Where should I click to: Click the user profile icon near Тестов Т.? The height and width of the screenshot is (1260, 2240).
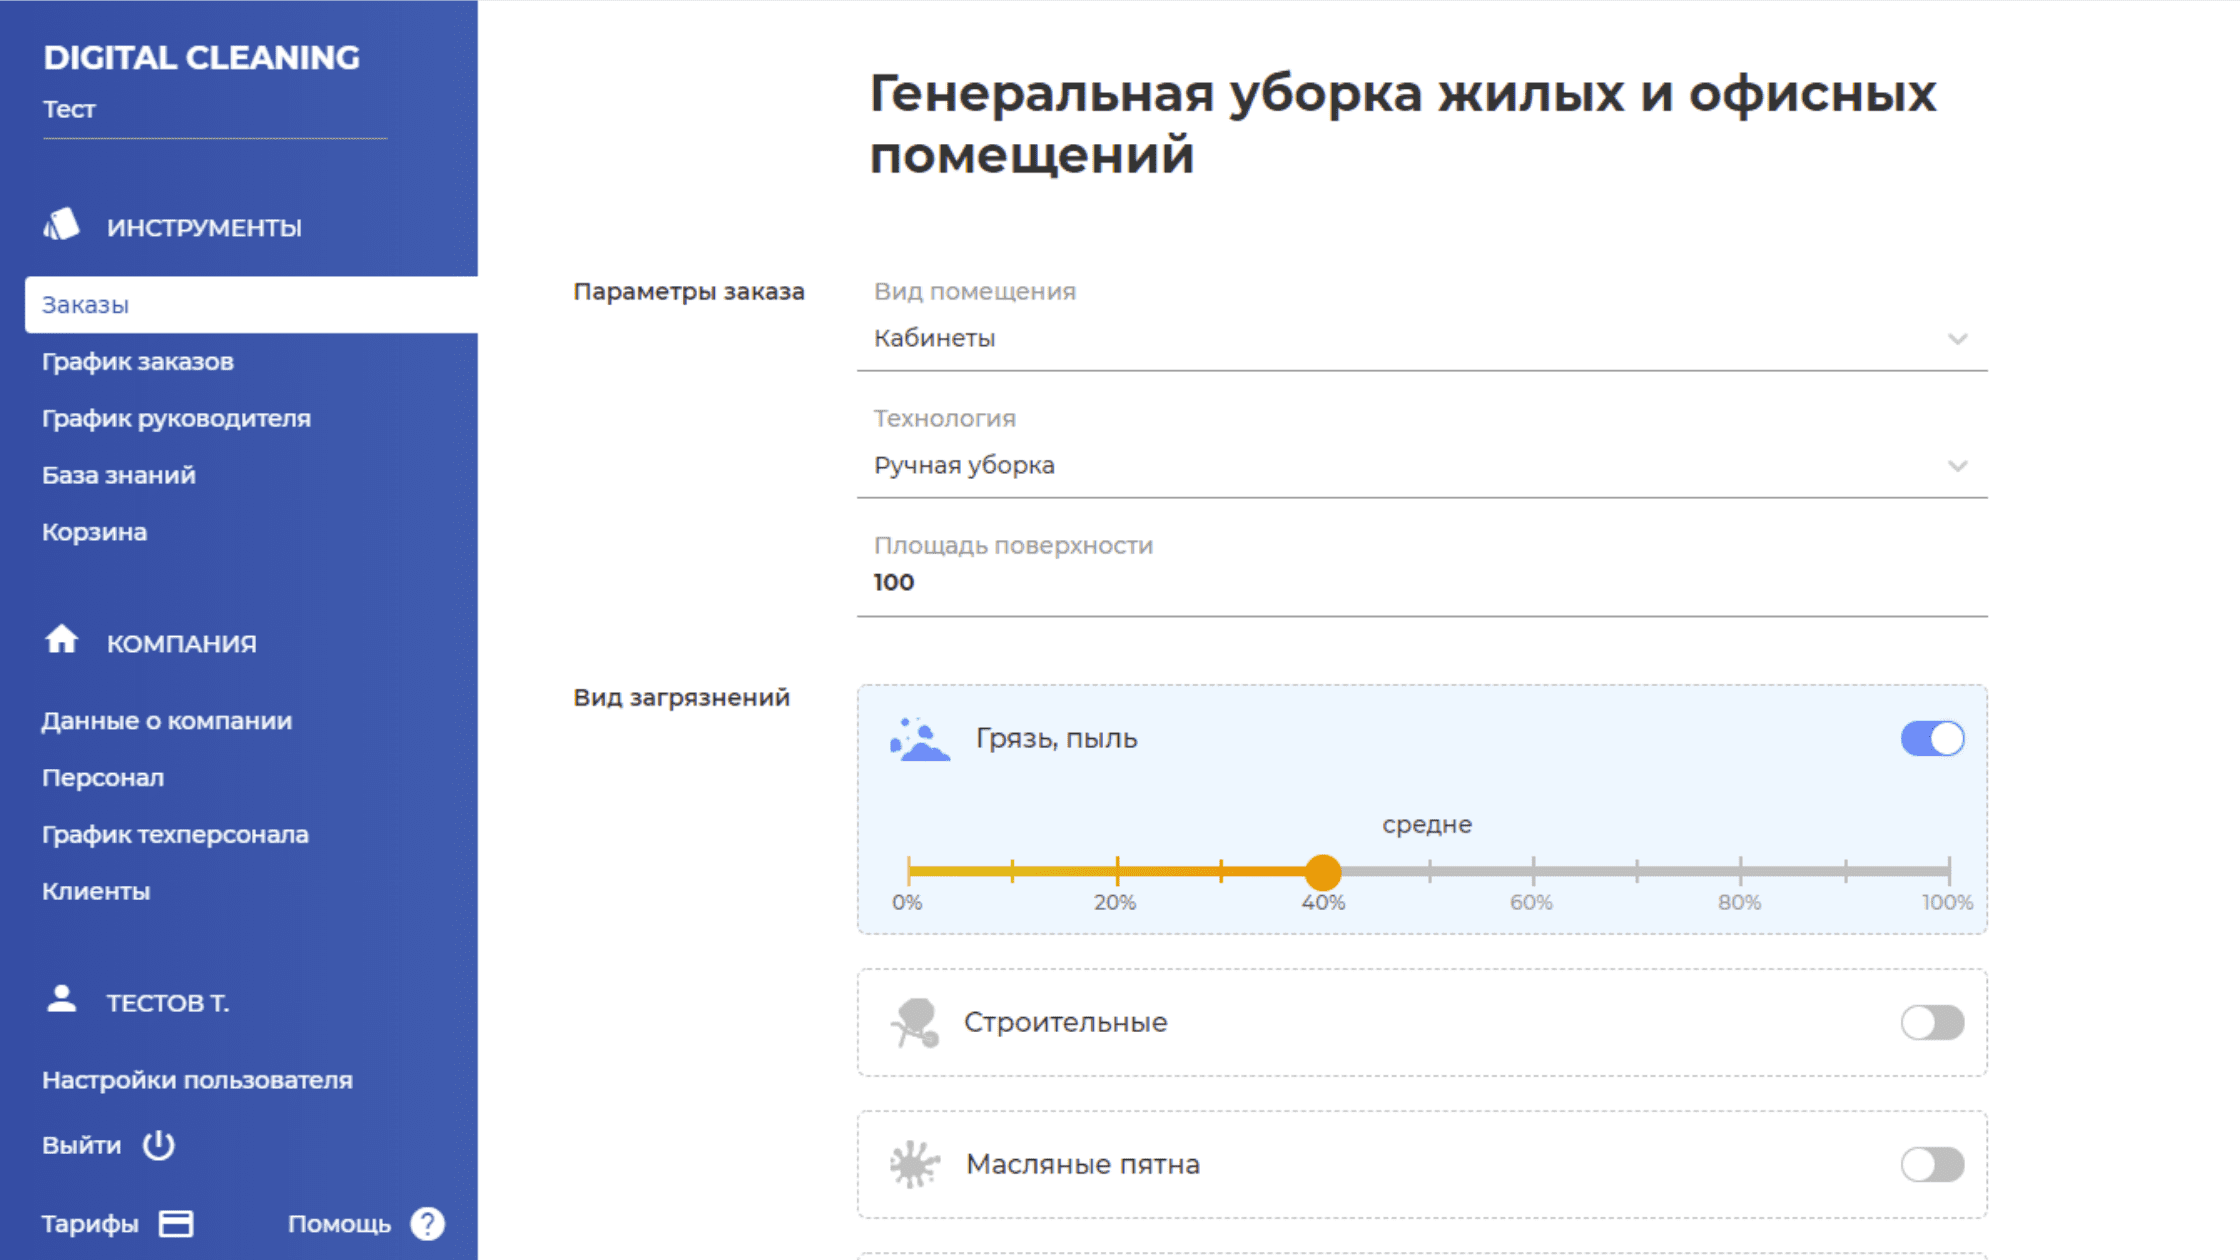[61, 999]
